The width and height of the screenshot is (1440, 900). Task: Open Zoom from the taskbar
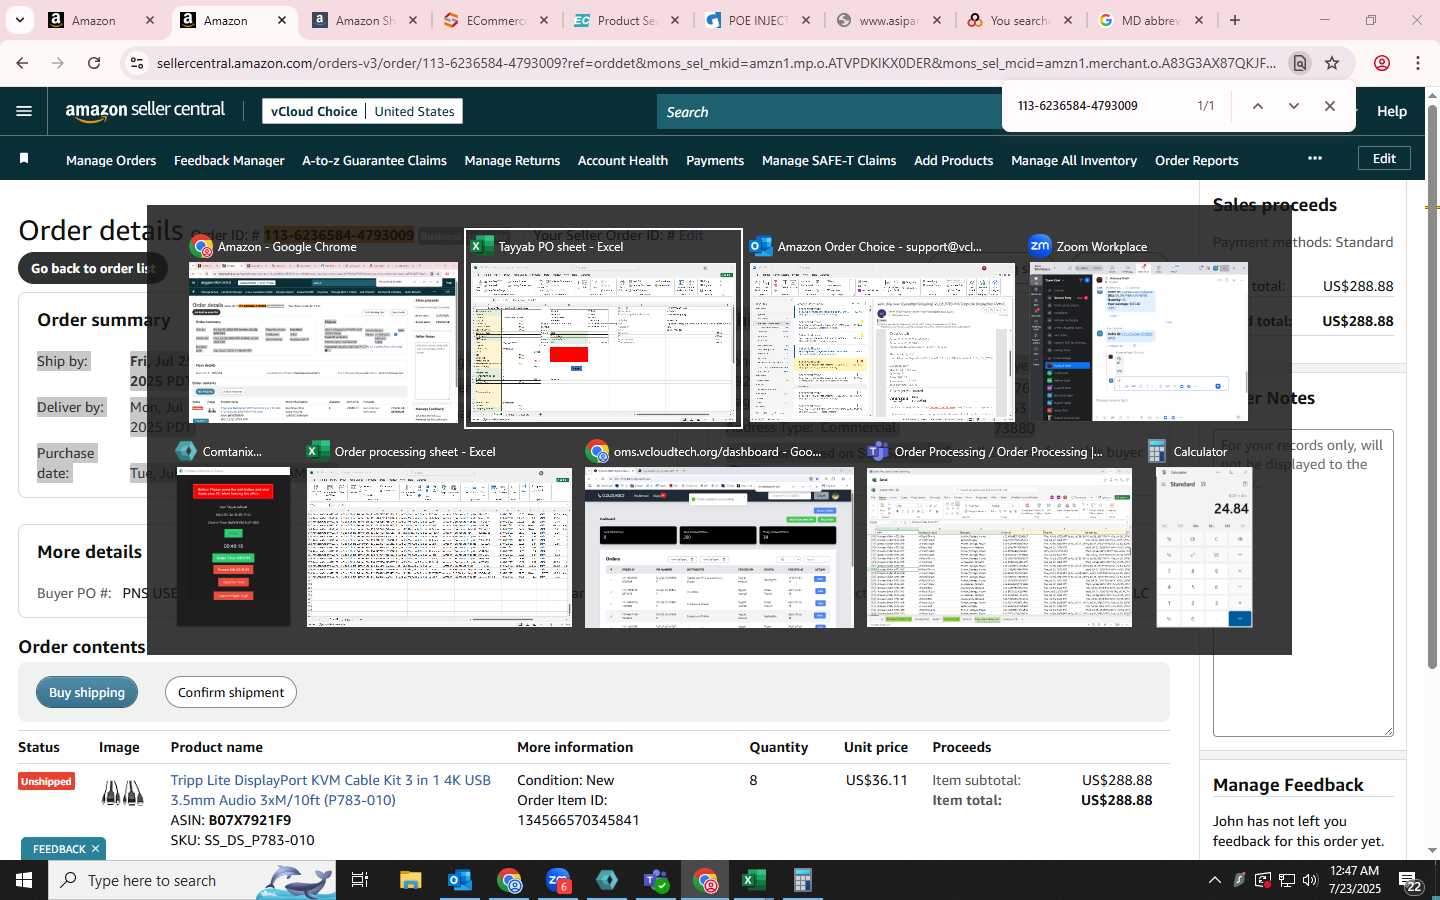558,880
